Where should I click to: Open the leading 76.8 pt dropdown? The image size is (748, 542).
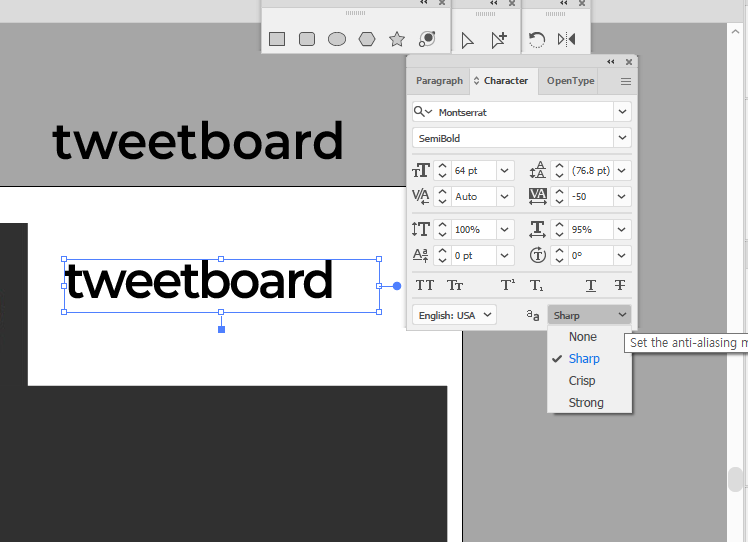click(x=622, y=171)
